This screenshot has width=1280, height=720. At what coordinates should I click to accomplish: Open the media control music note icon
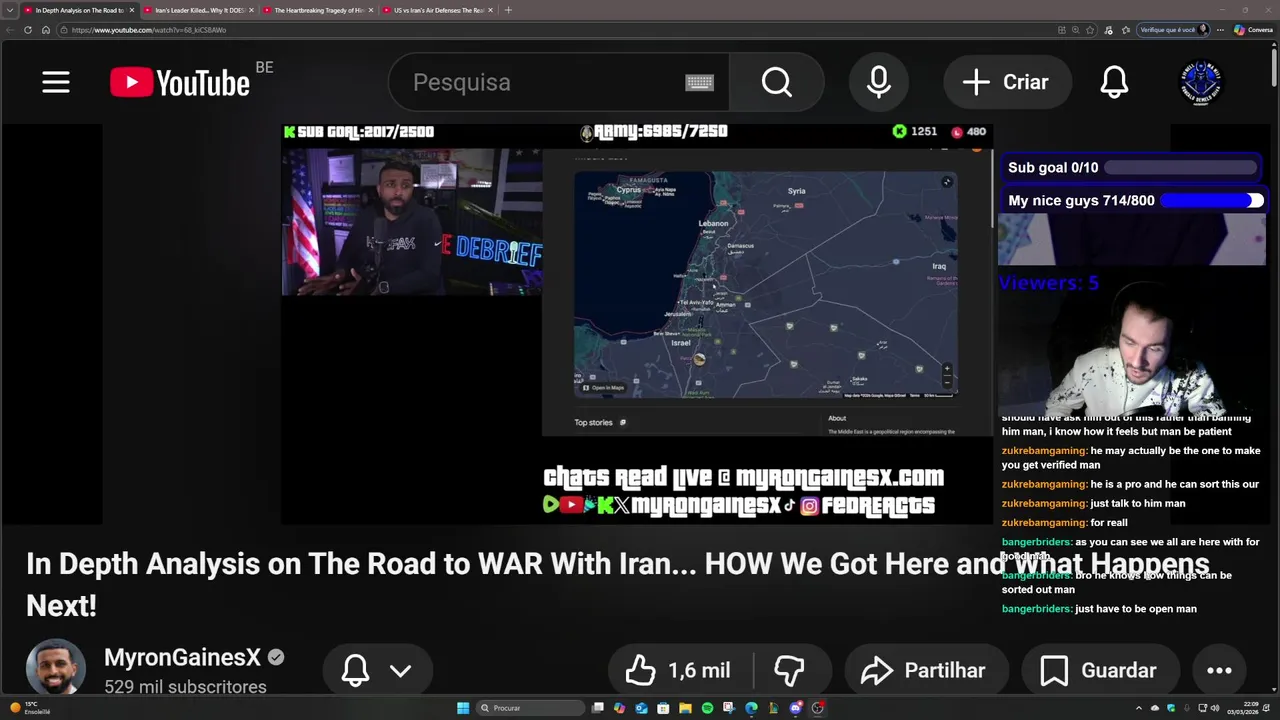pos(1109,30)
